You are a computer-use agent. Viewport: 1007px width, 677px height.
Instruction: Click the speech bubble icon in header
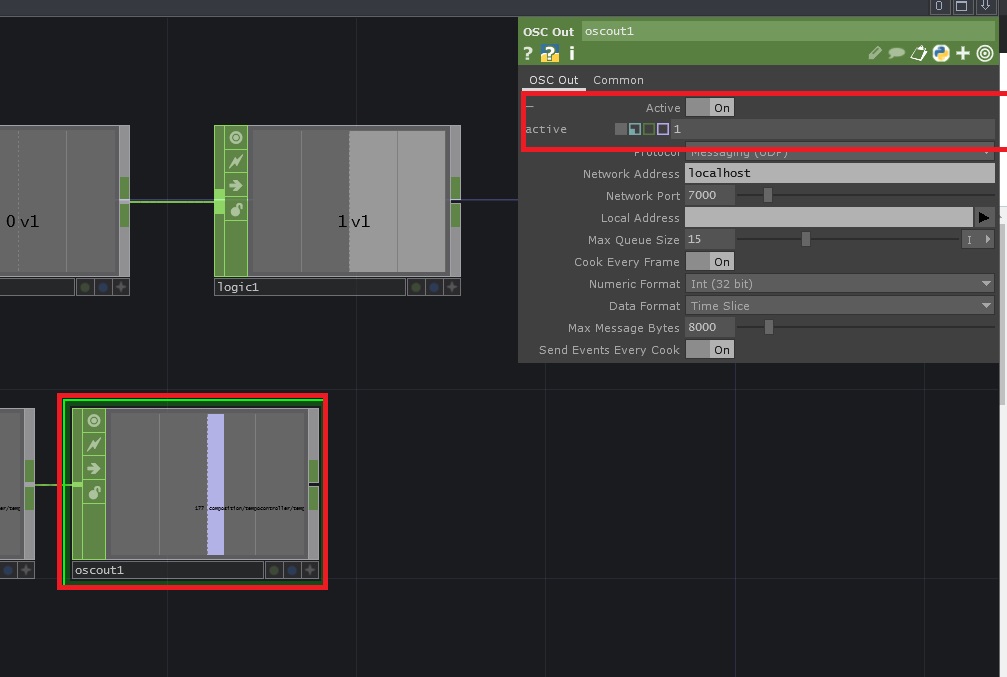click(897, 53)
